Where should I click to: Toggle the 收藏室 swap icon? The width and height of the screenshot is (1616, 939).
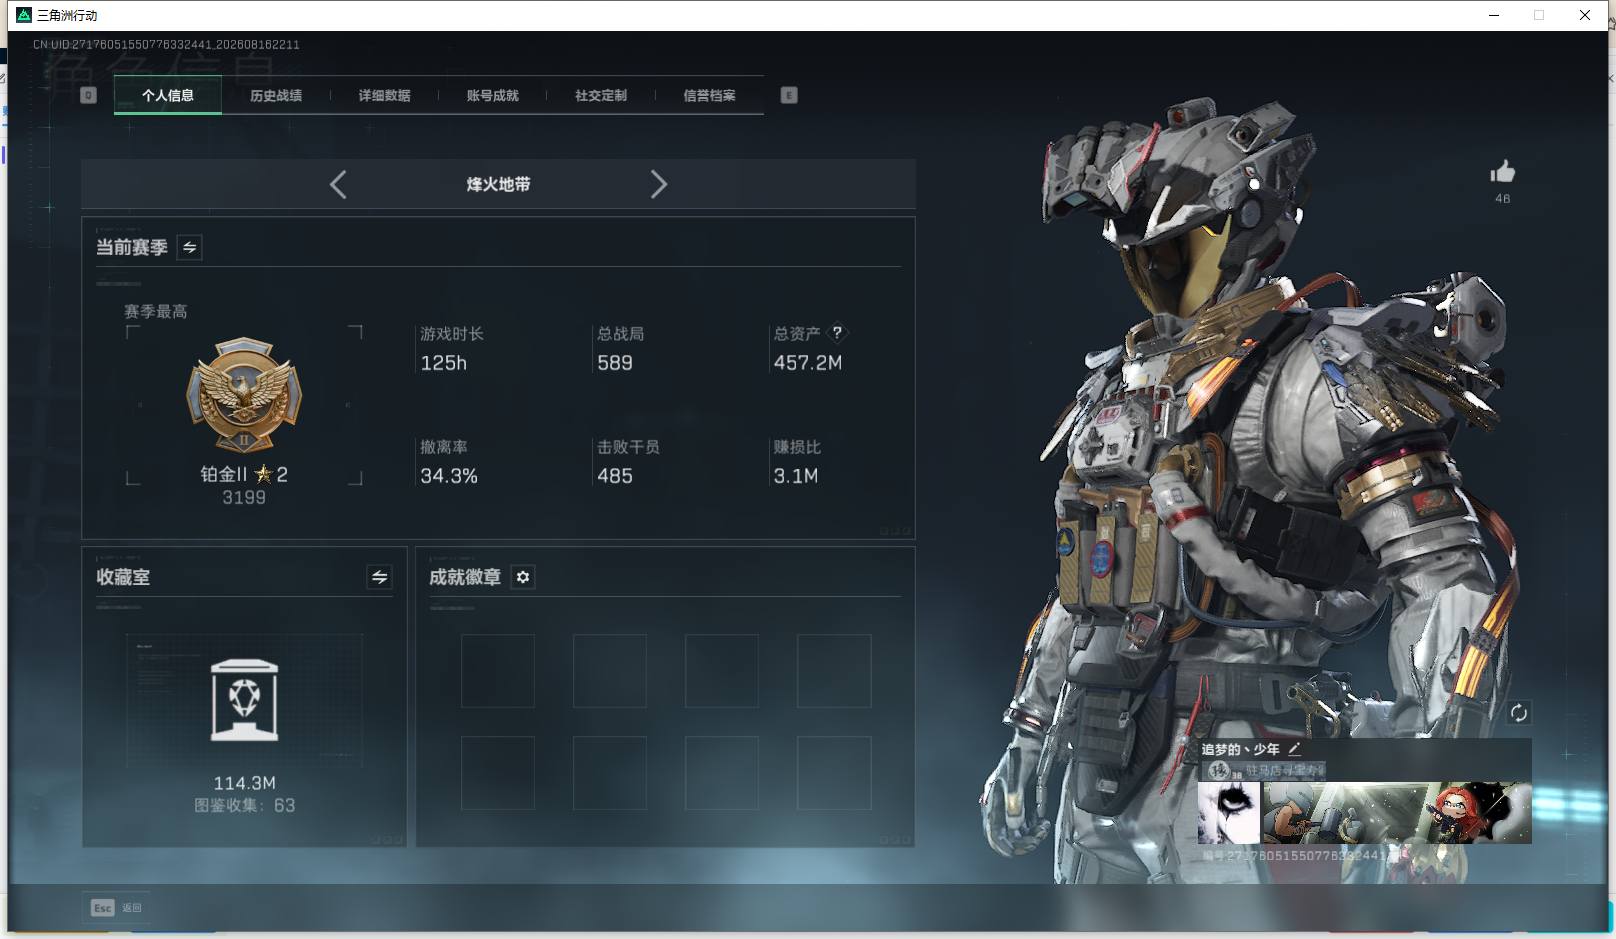[x=379, y=577]
